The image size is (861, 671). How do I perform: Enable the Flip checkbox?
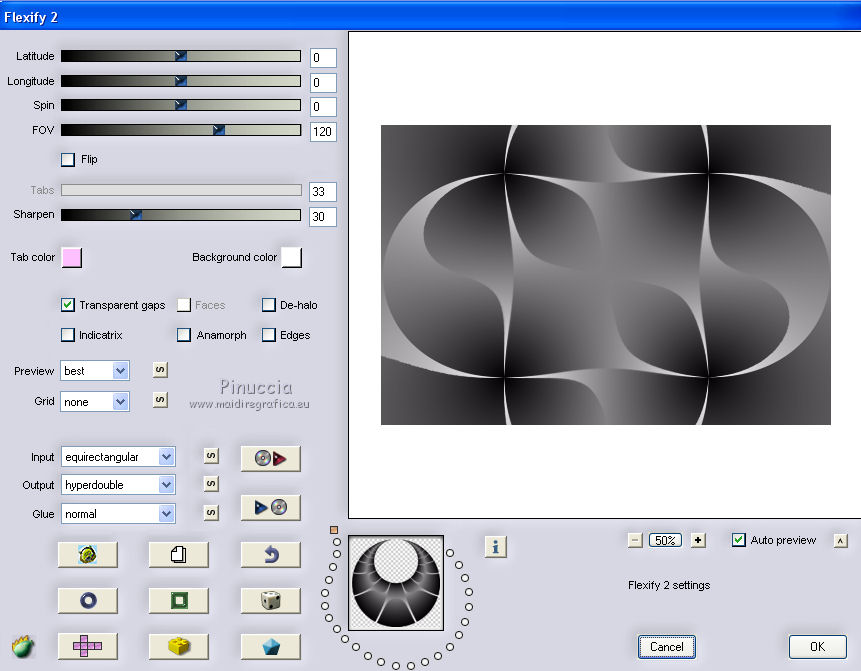tap(68, 159)
